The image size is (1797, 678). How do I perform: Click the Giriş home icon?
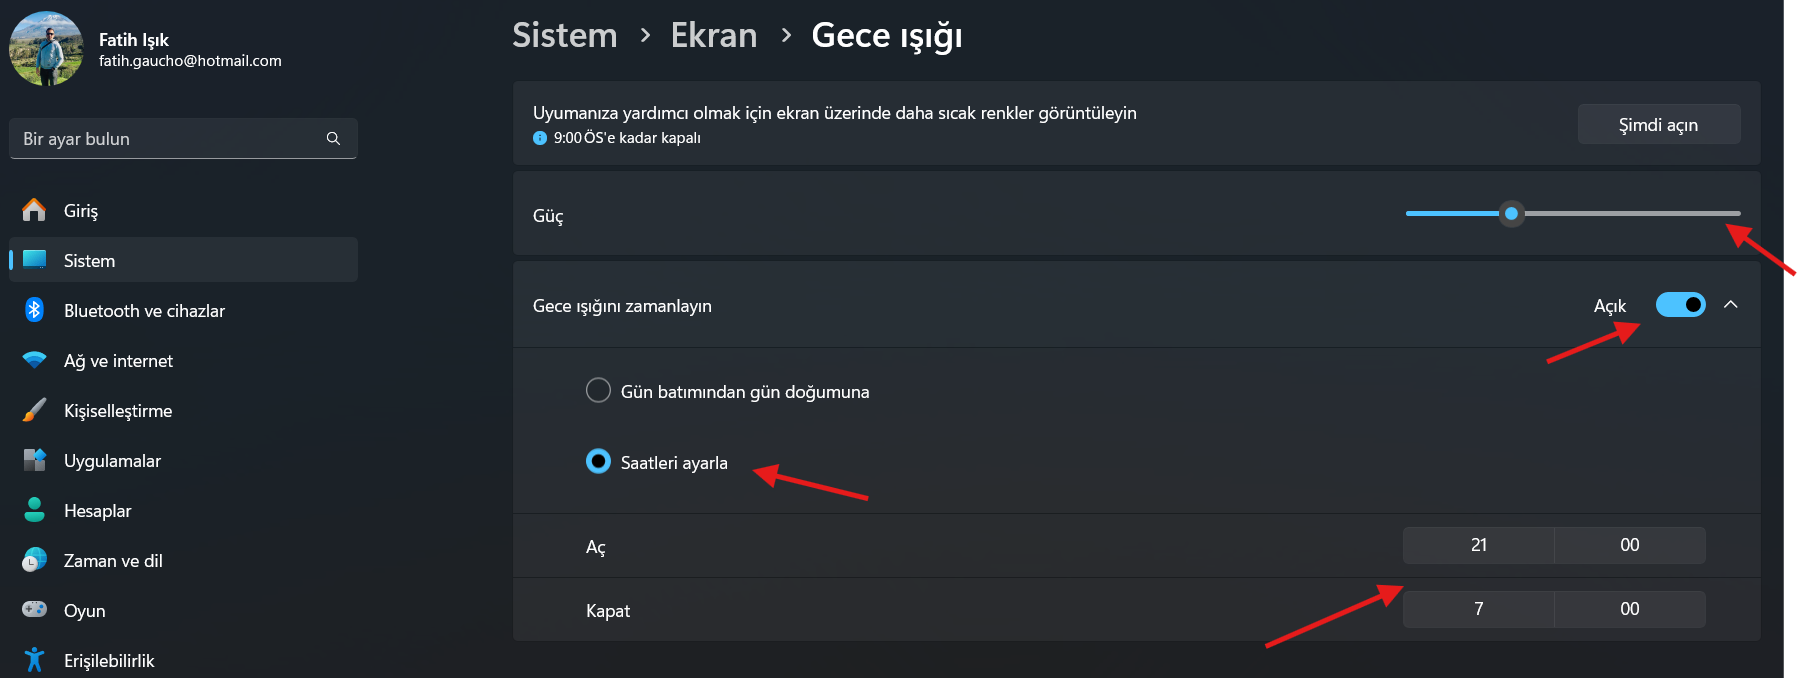tap(34, 210)
